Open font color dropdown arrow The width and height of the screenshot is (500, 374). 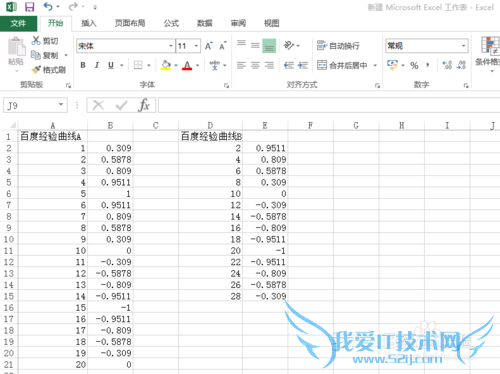(x=197, y=65)
